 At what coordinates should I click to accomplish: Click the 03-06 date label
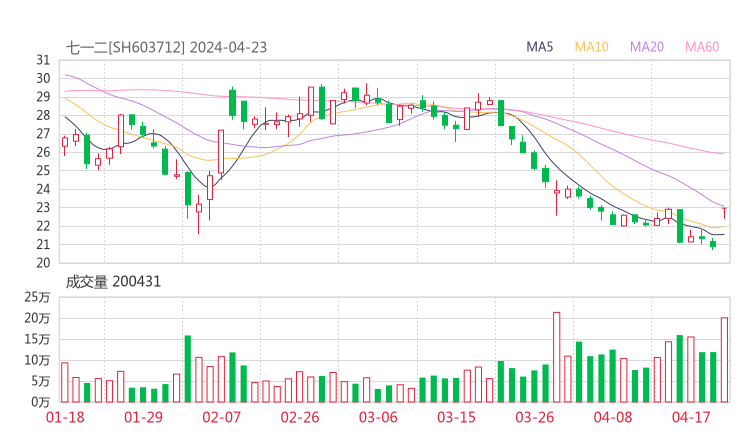pos(378,417)
